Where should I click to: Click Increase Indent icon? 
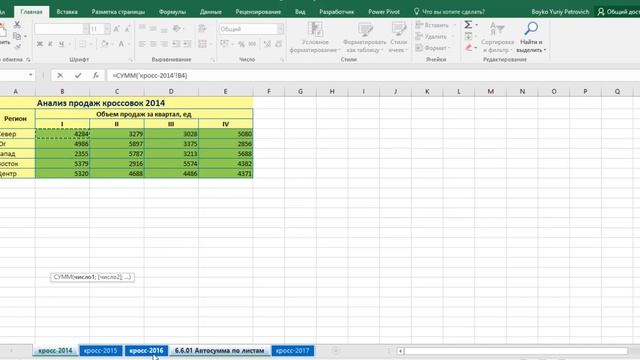pos(187,44)
